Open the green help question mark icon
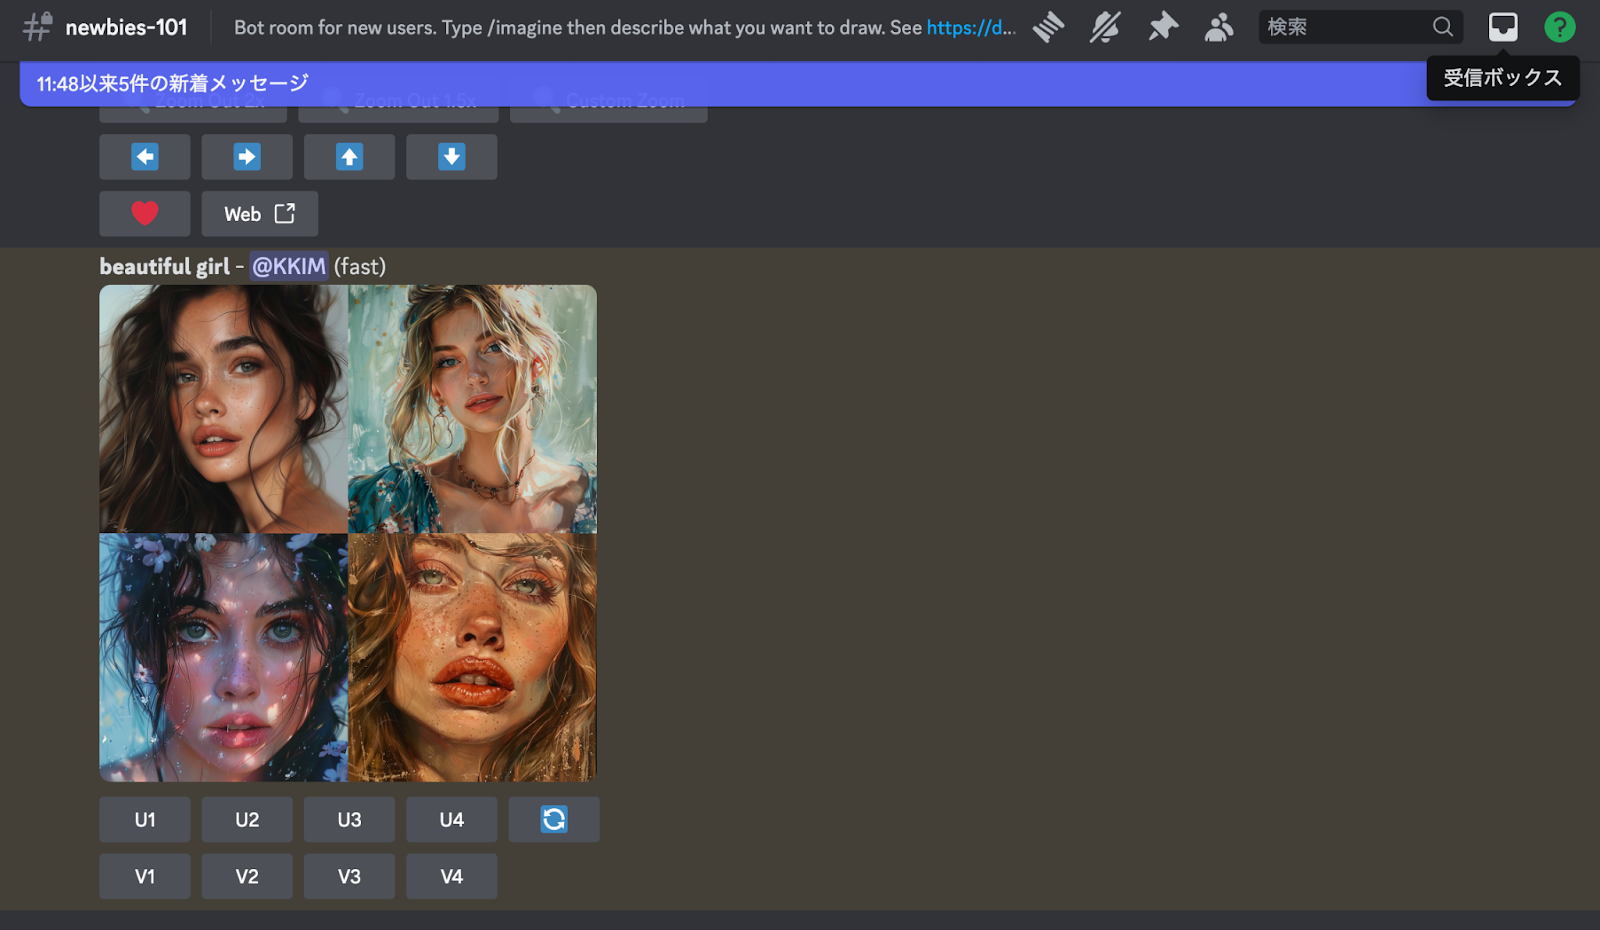Screen dimensions: 1600x930 [1559, 27]
